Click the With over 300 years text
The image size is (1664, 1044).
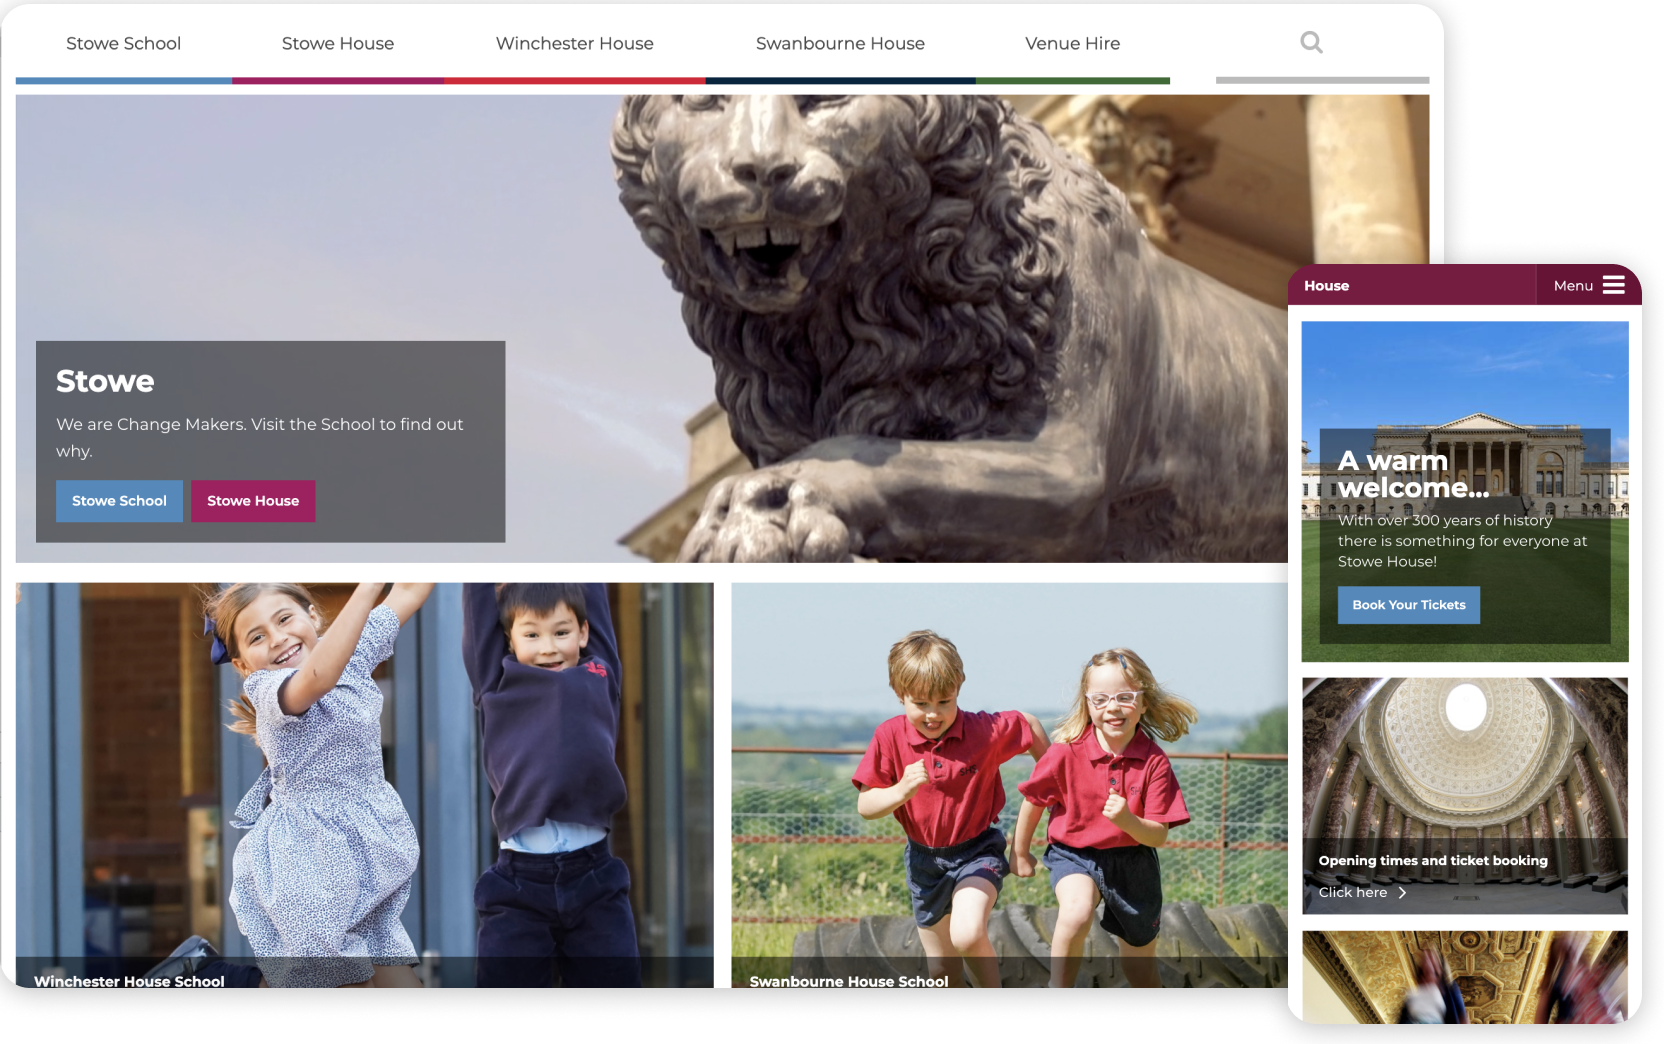[1463, 541]
